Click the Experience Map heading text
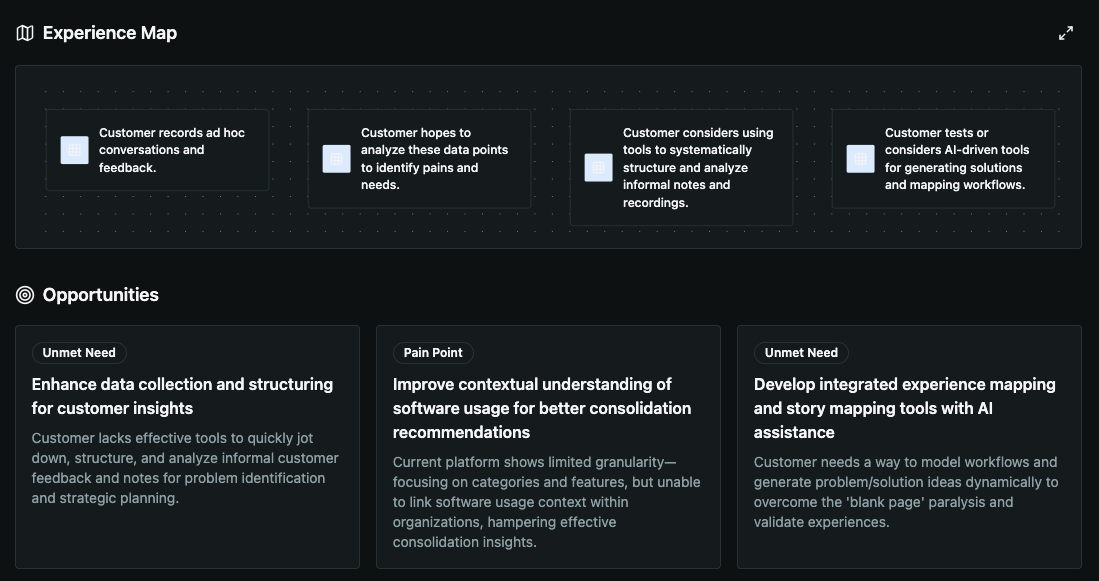 coord(109,32)
